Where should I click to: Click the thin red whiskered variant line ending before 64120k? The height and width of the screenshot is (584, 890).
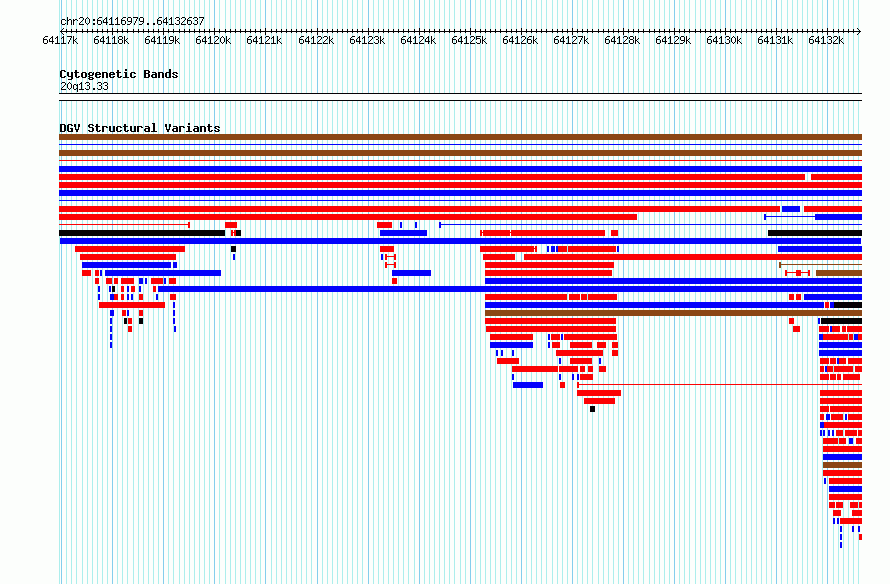click(124, 225)
